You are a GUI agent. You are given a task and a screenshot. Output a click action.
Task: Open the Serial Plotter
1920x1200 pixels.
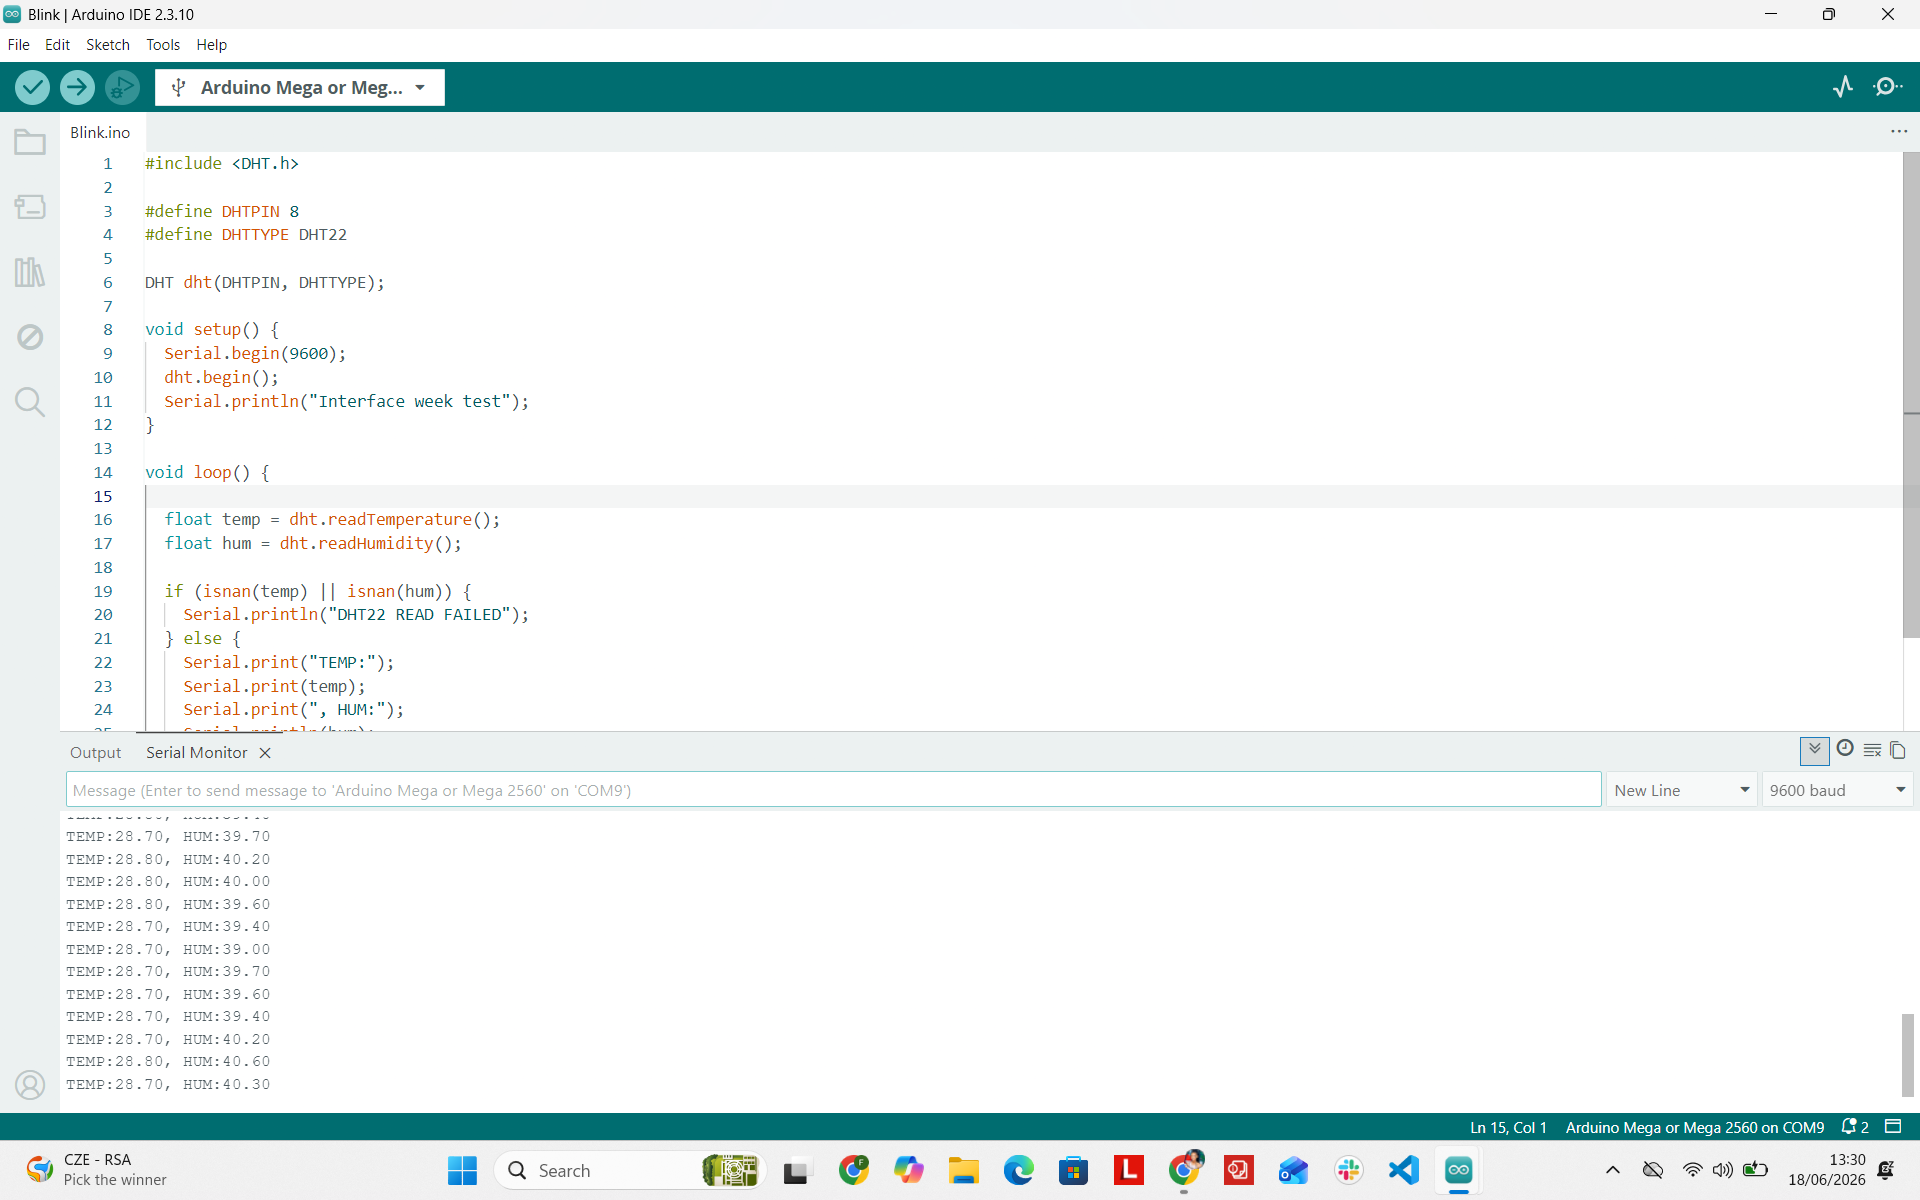pyautogui.click(x=1843, y=87)
